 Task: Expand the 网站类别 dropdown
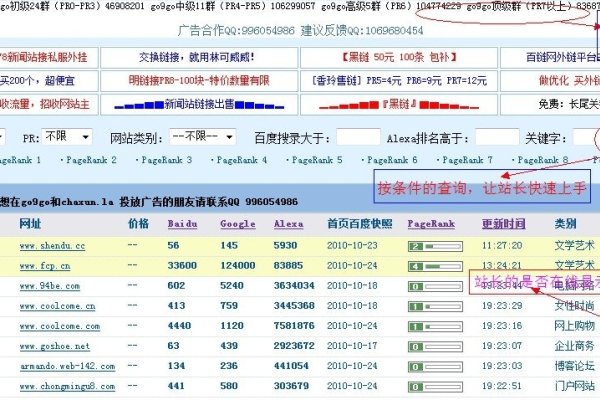tap(202, 137)
